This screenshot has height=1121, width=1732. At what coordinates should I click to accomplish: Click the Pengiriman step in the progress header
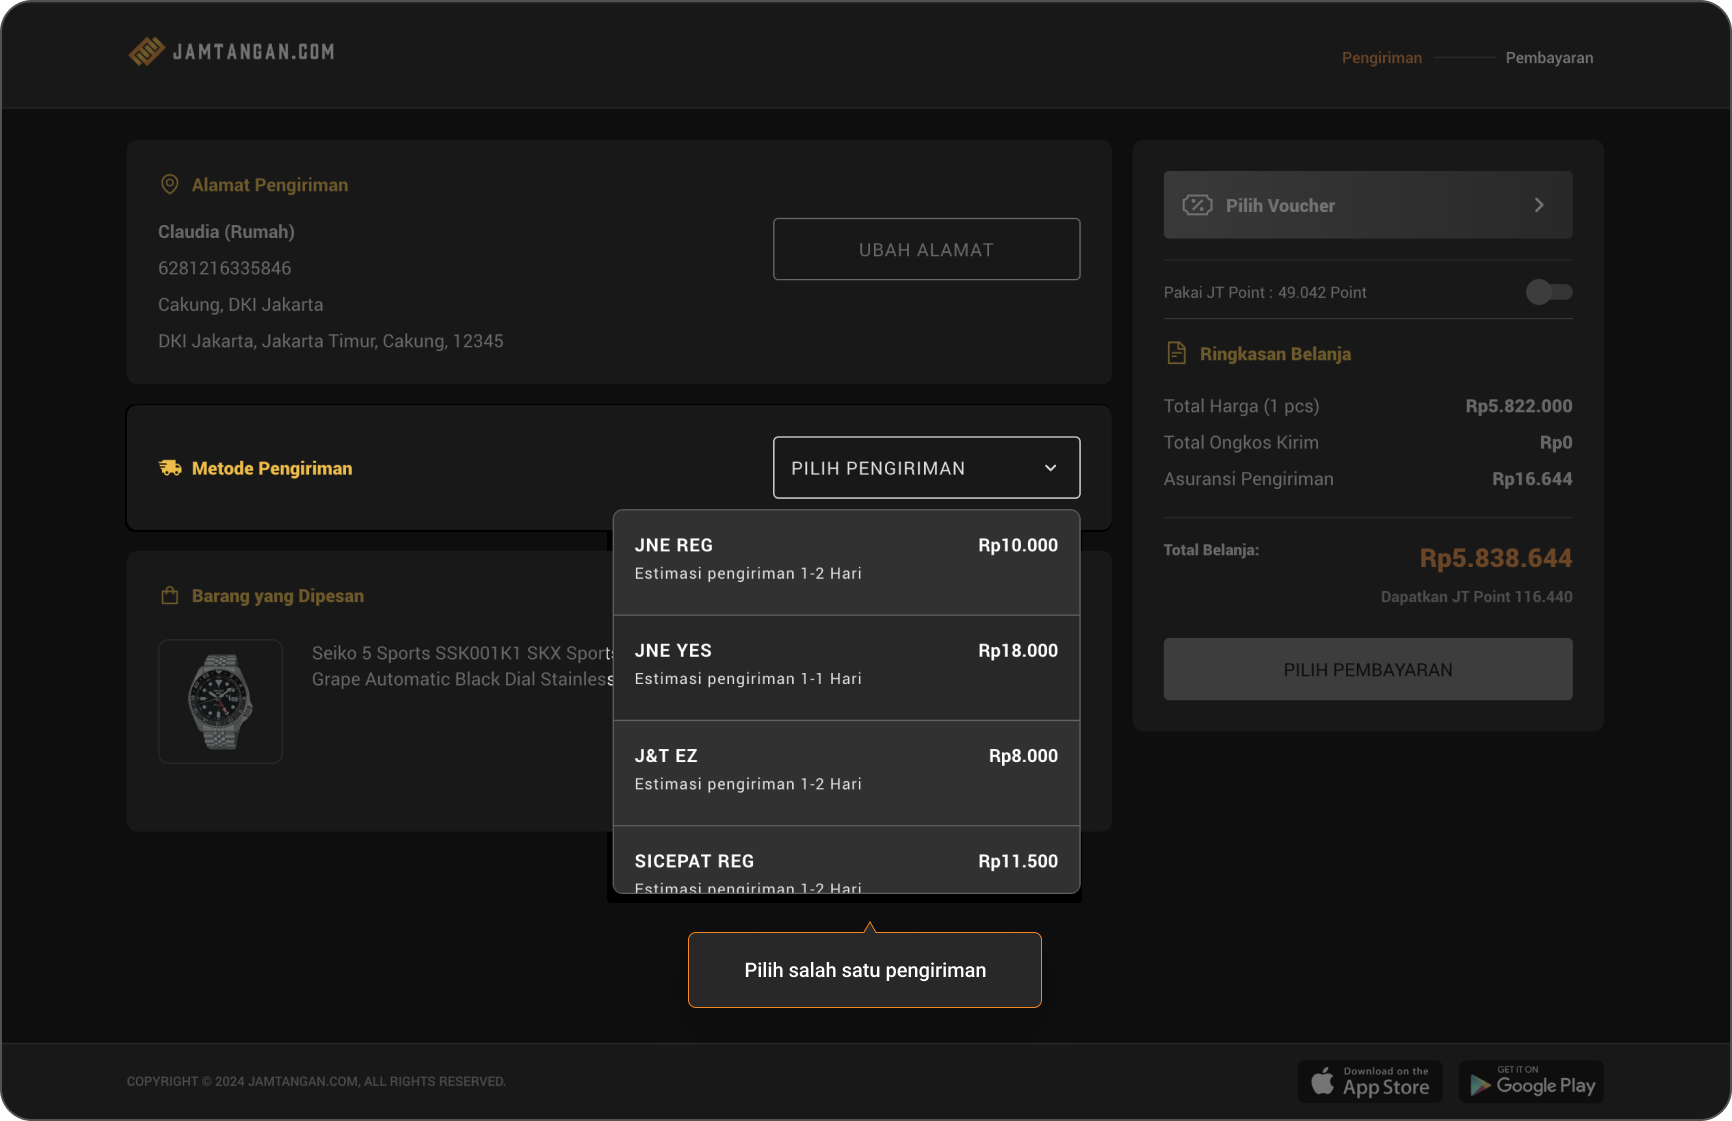[x=1381, y=58]
